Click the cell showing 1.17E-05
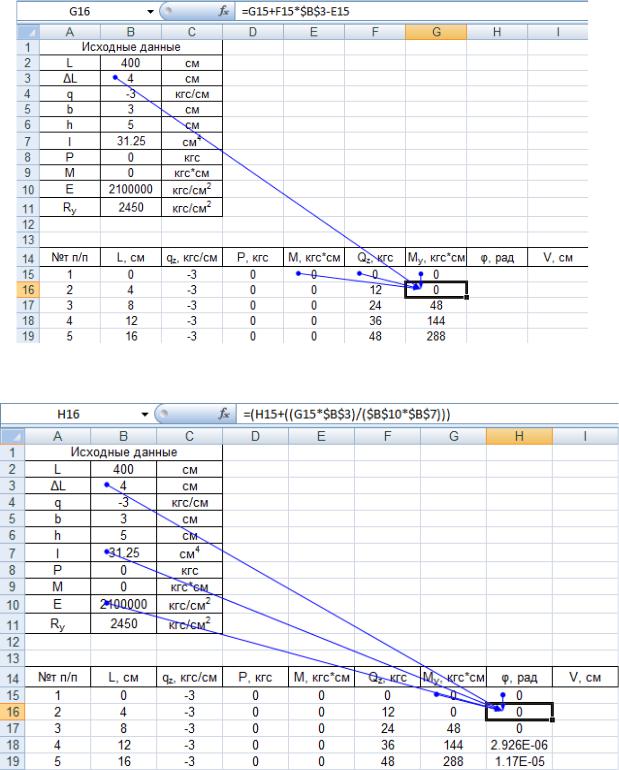 tap(519, 762)
